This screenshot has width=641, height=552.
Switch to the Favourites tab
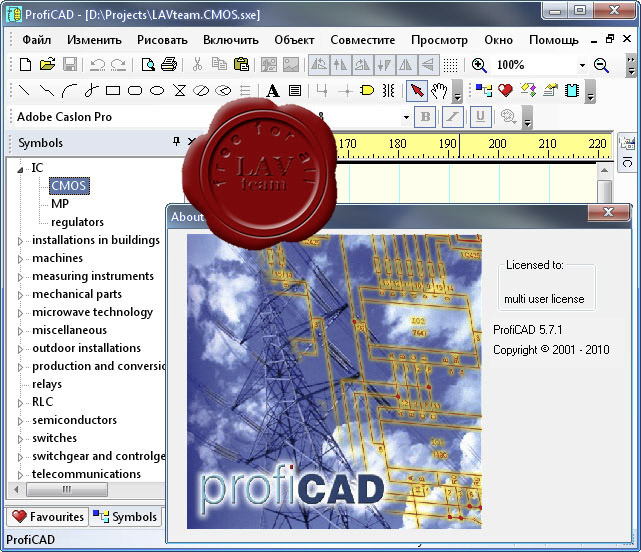[47, 517]
